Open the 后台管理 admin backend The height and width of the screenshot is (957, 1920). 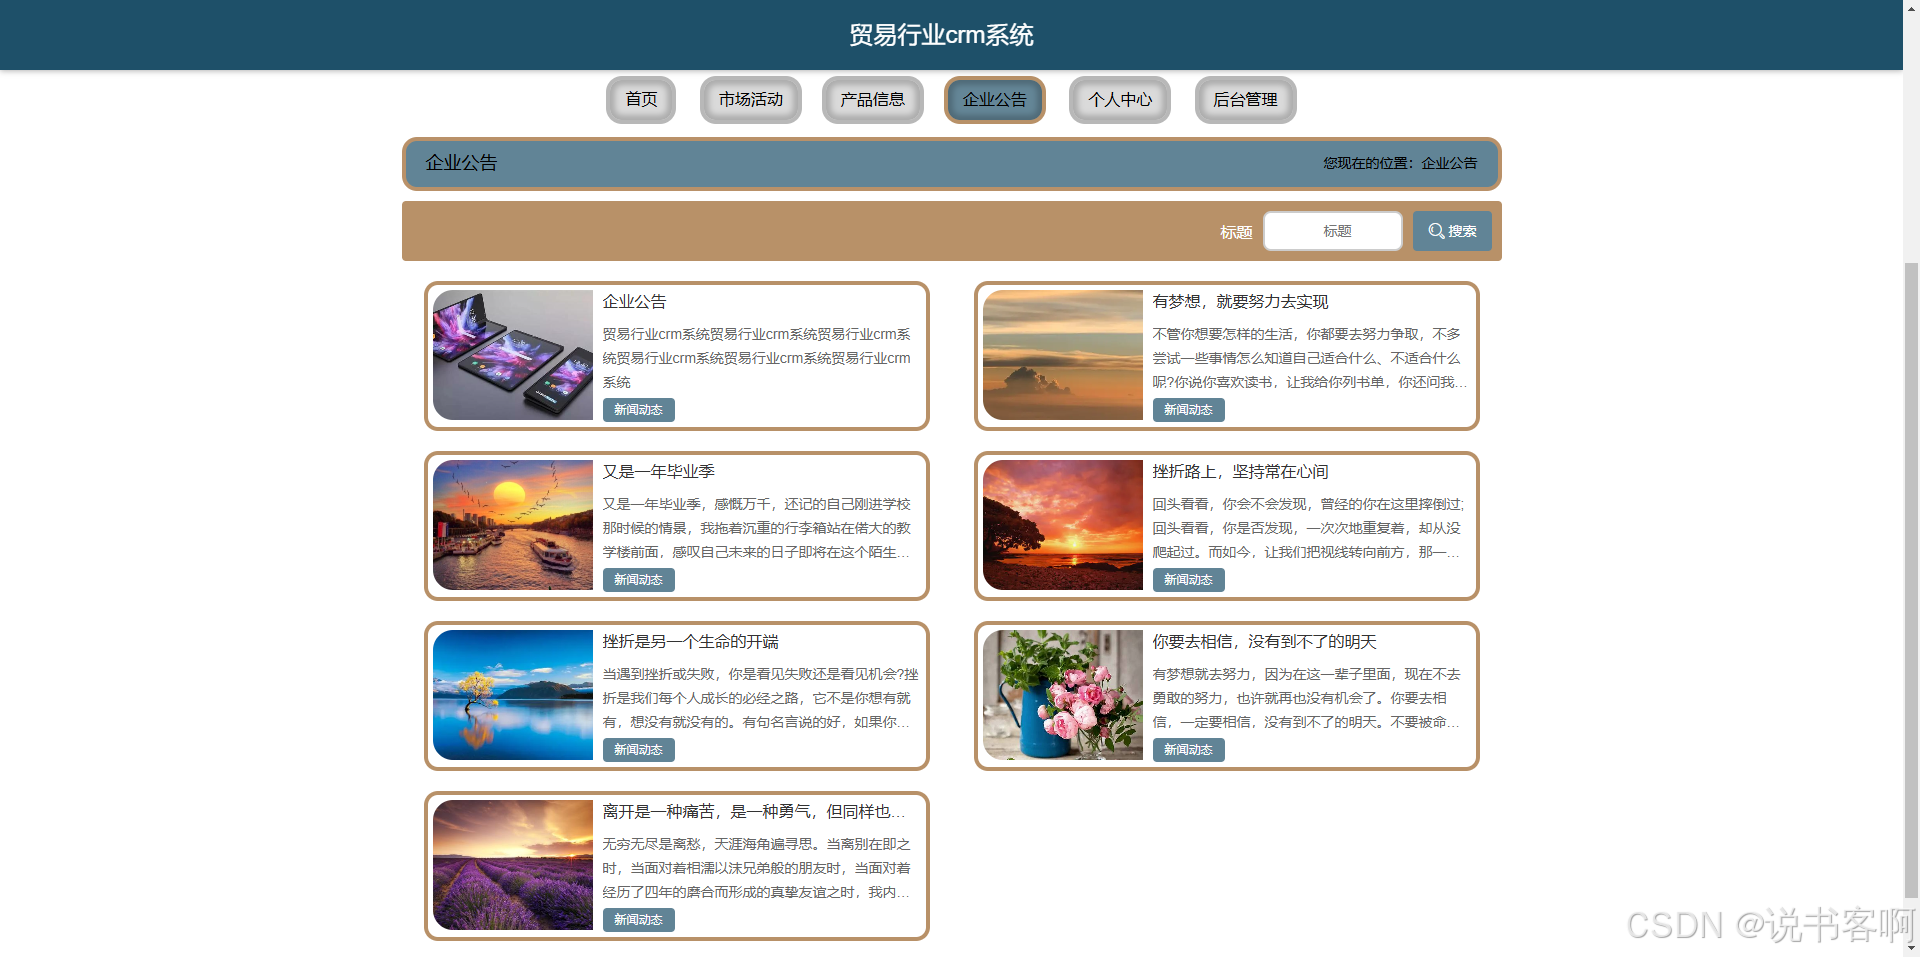pos(1245,100)
